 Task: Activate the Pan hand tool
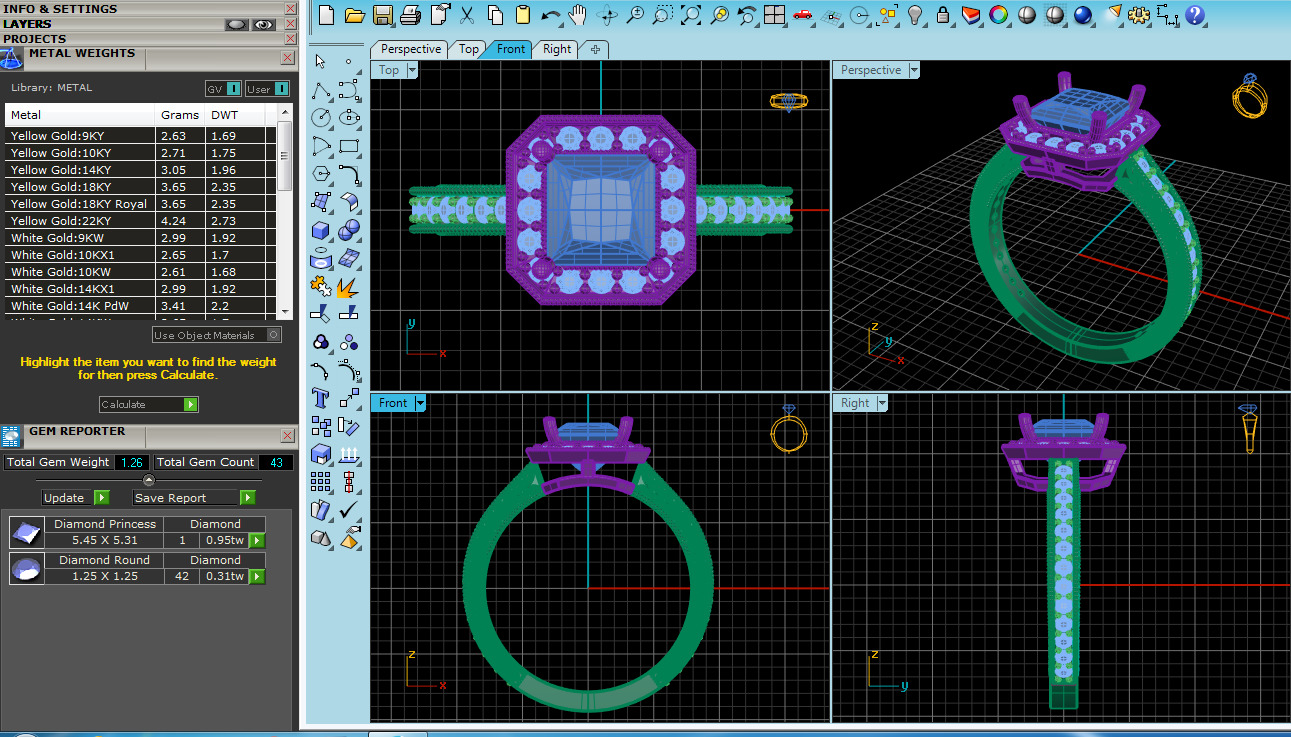(578, 15)
